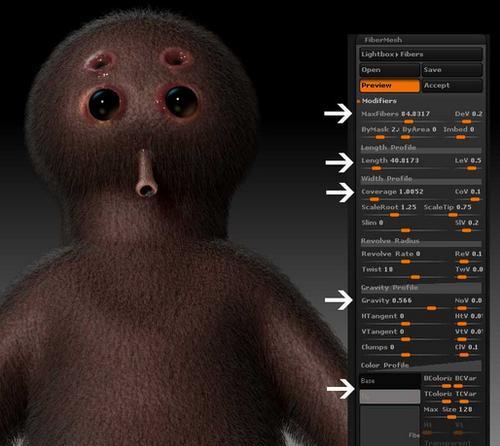Adjust the SlV slim variation slider

click(x=467, y=226)
